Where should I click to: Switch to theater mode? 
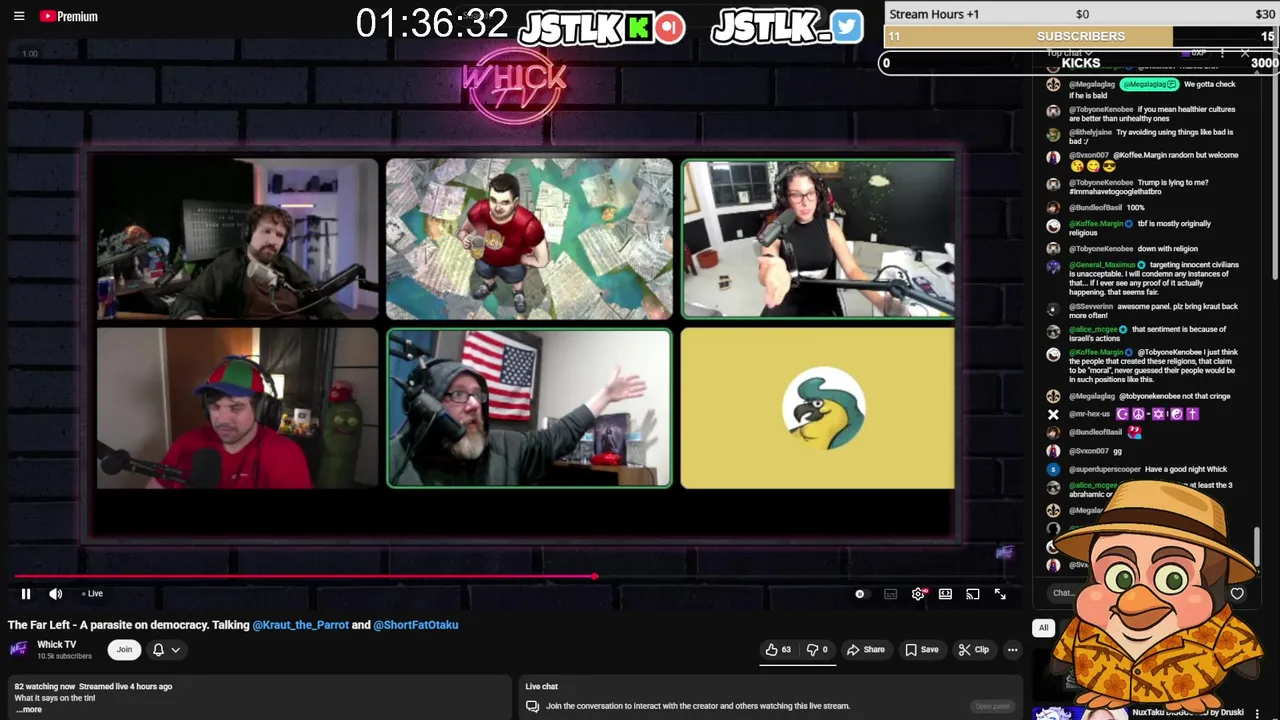click(x=945, y=594)
